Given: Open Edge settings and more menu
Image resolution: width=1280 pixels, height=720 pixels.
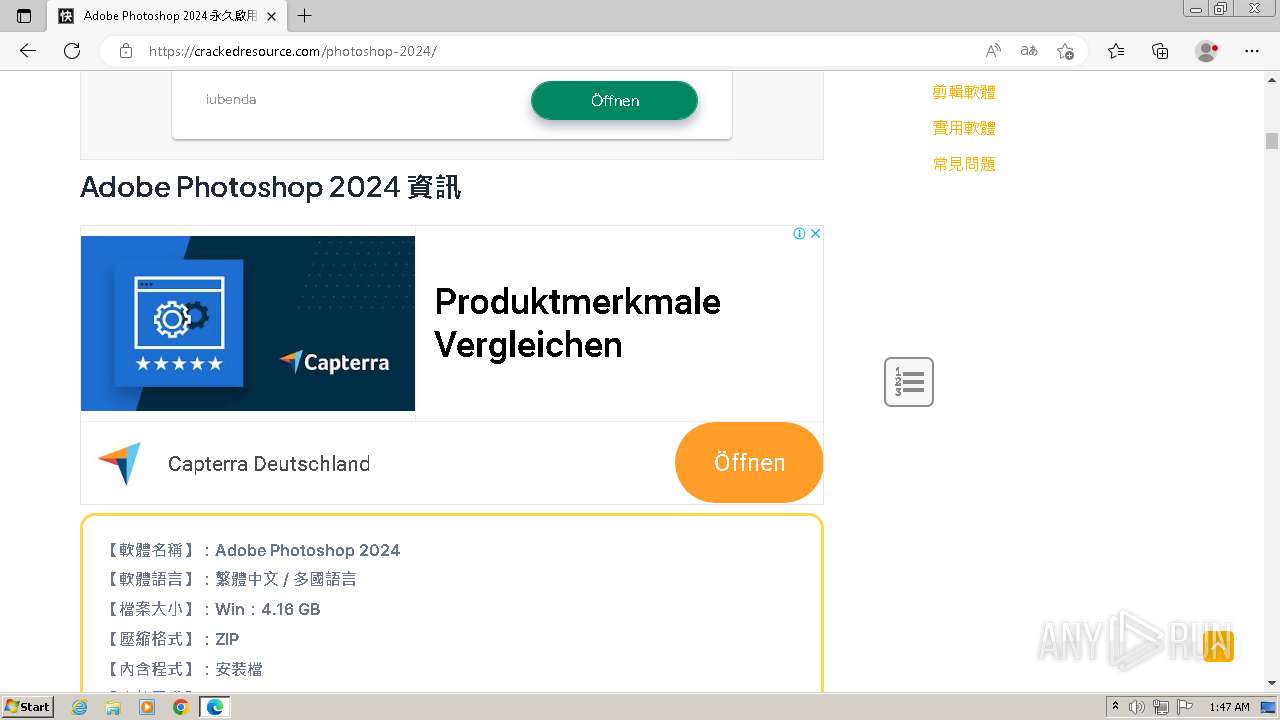Looking at the screenshot, I should pyautogui.click(x=1252, y=51).
